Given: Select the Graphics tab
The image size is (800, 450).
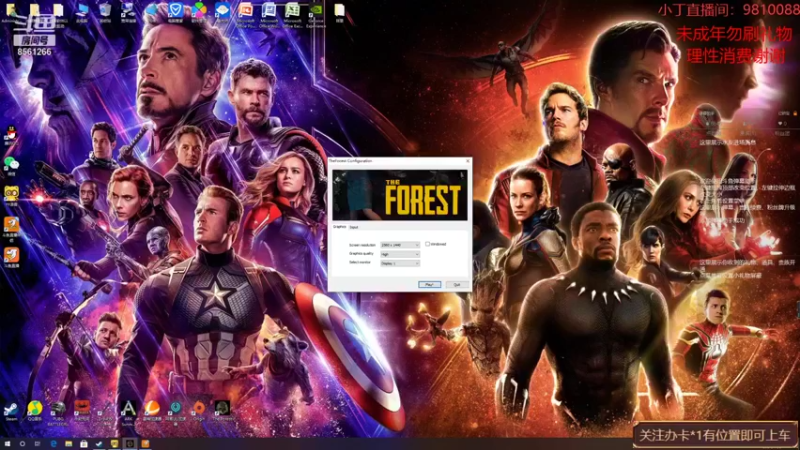Looking at the screenshot, I should click(x=339, y=227).
